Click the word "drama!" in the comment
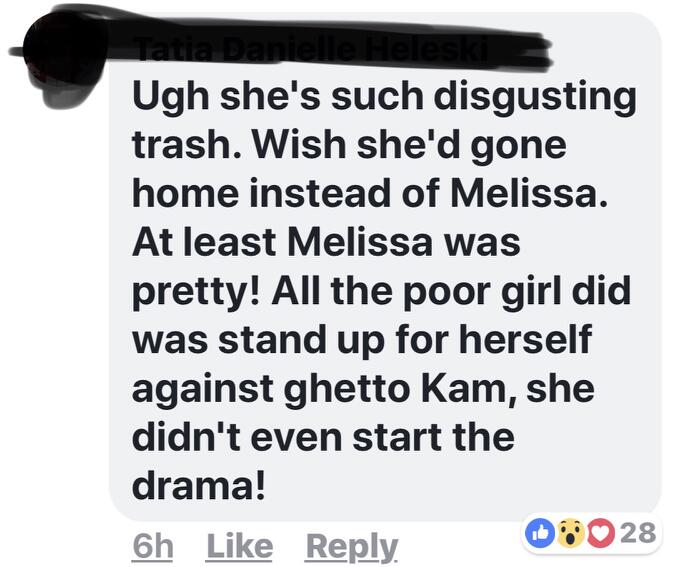Viewport: 687px width, 567px height. coord(199,486)
